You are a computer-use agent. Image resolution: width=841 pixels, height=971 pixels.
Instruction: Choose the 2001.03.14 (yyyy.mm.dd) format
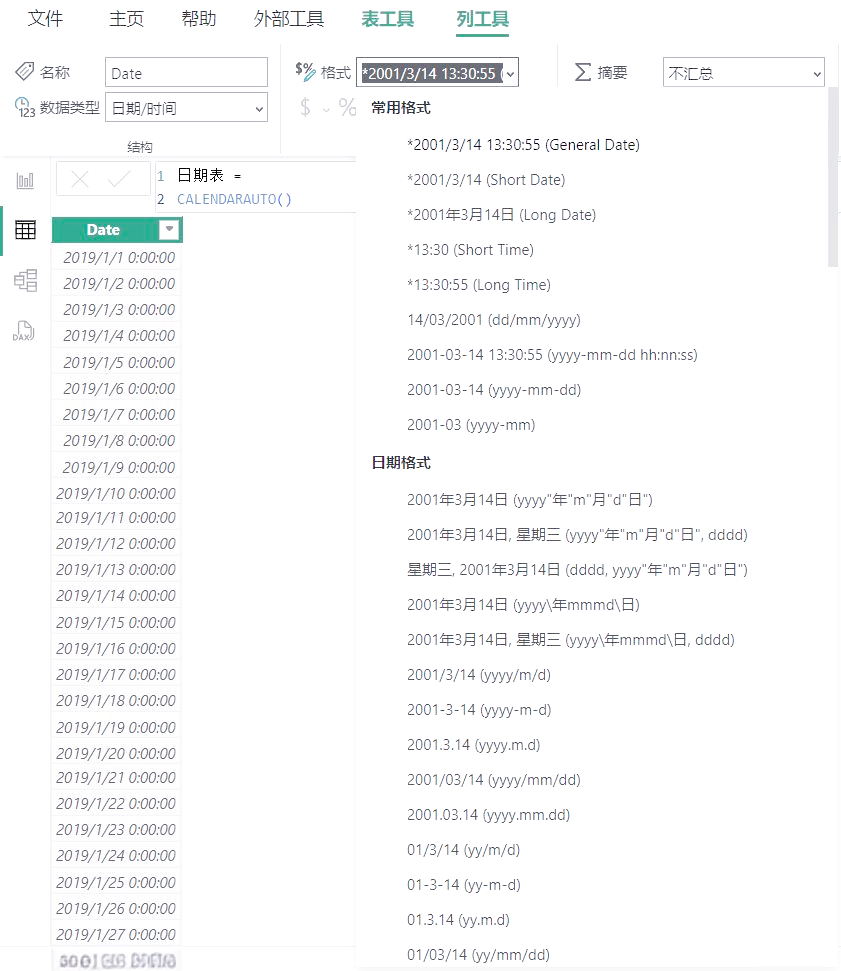[x=488, y=815]
